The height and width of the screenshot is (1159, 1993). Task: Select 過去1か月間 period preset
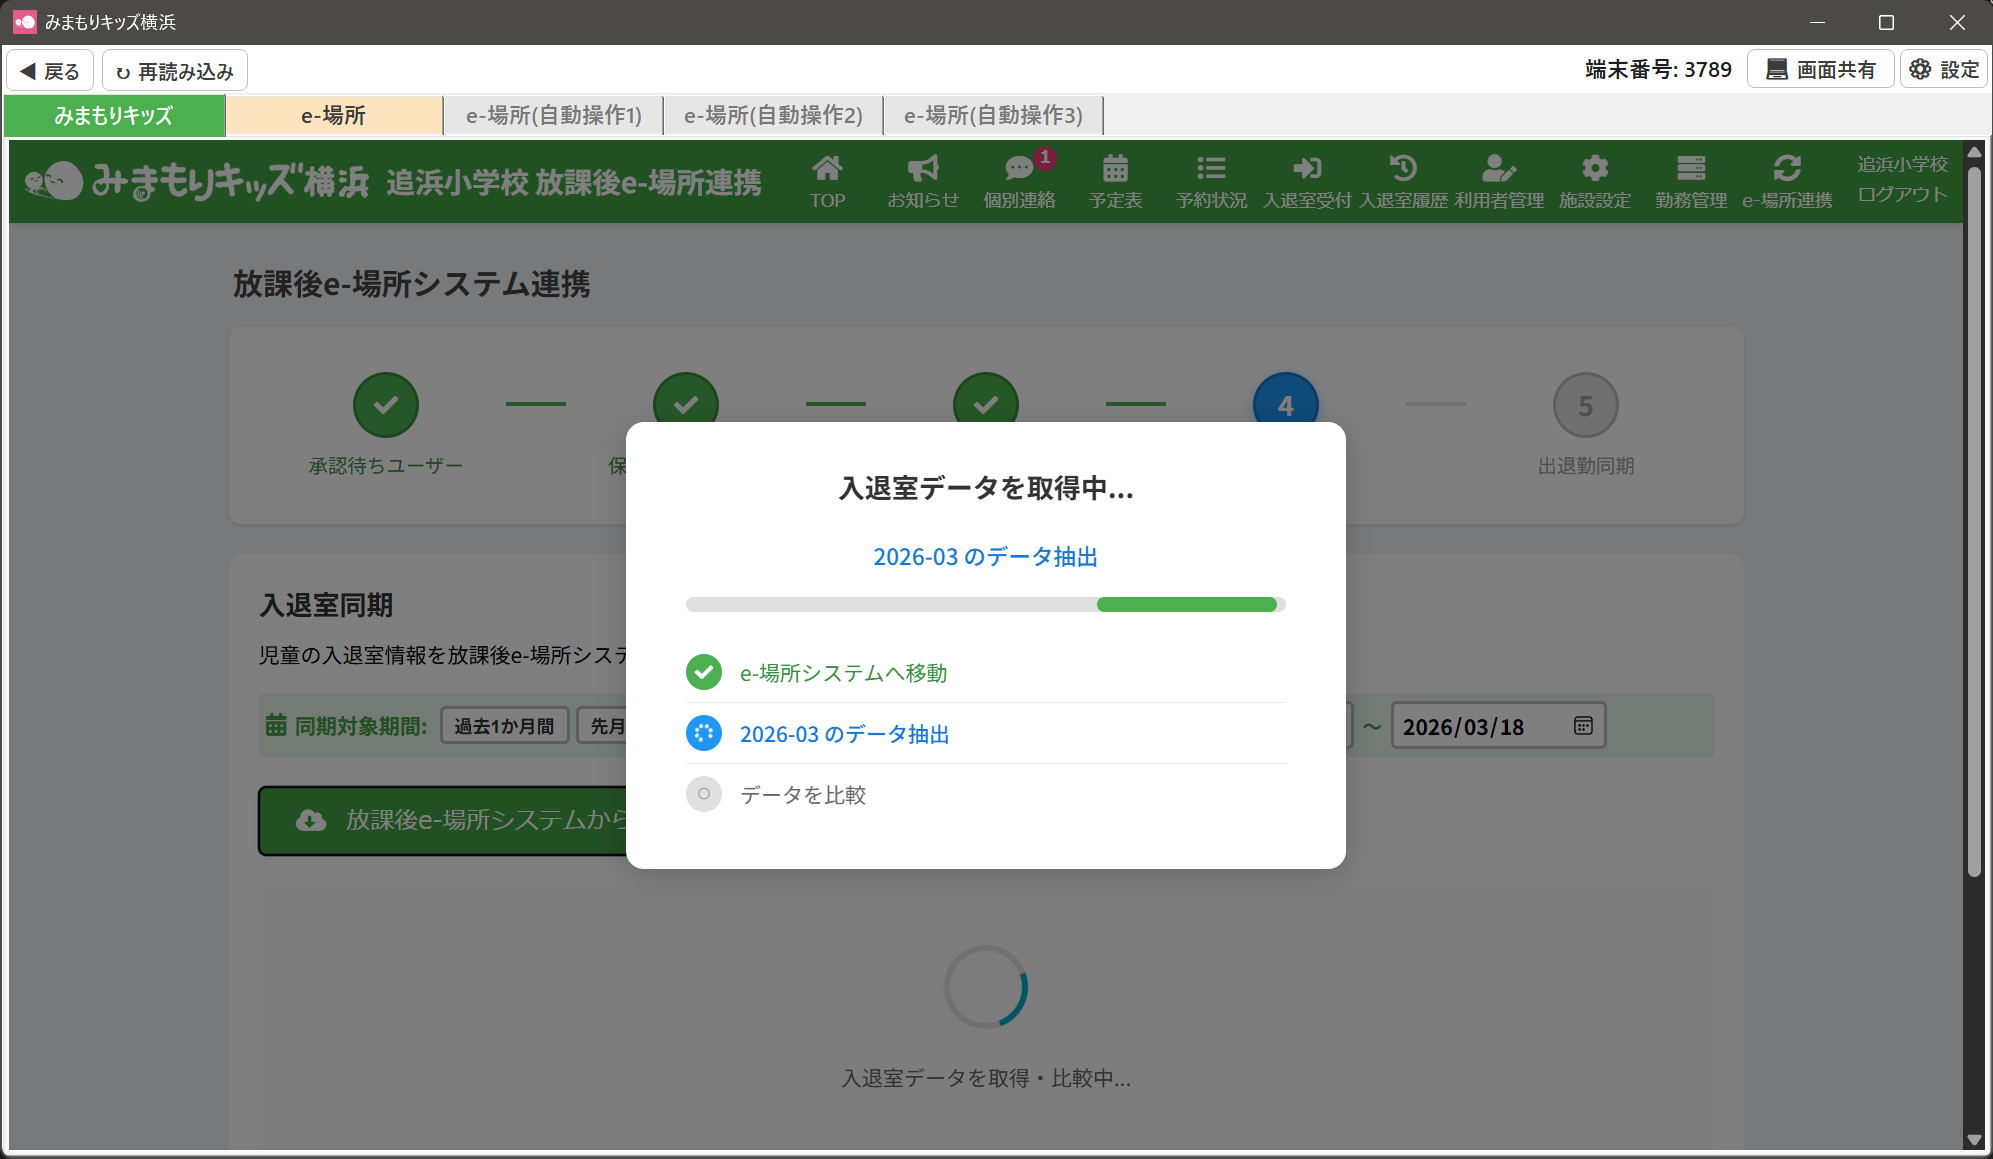[x=504, y=726]
